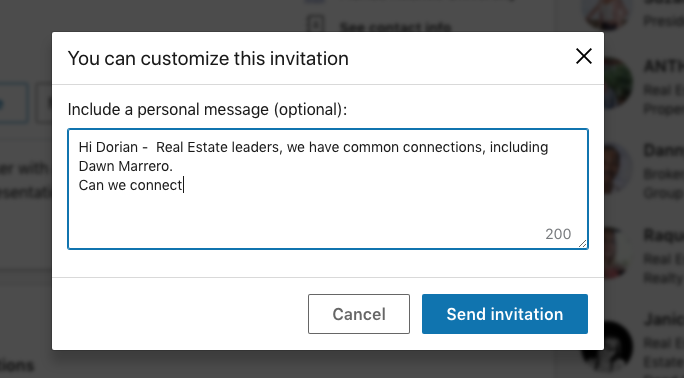The height and width of the screenshot is (378, 684).
Task: Click the blurred blue-outlined button behind dialog
Action: [x=13, y=104]
